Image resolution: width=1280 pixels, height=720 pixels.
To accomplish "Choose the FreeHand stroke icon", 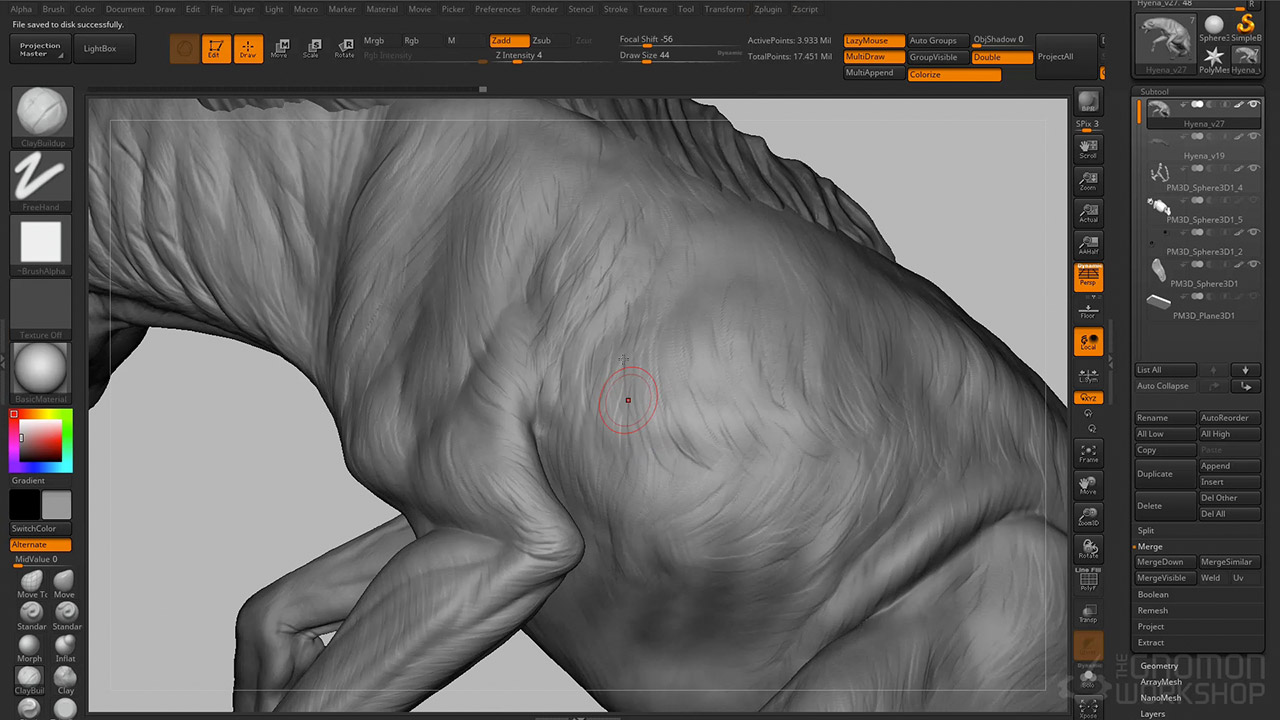I will pyautogui.click(x=41, y=177).
